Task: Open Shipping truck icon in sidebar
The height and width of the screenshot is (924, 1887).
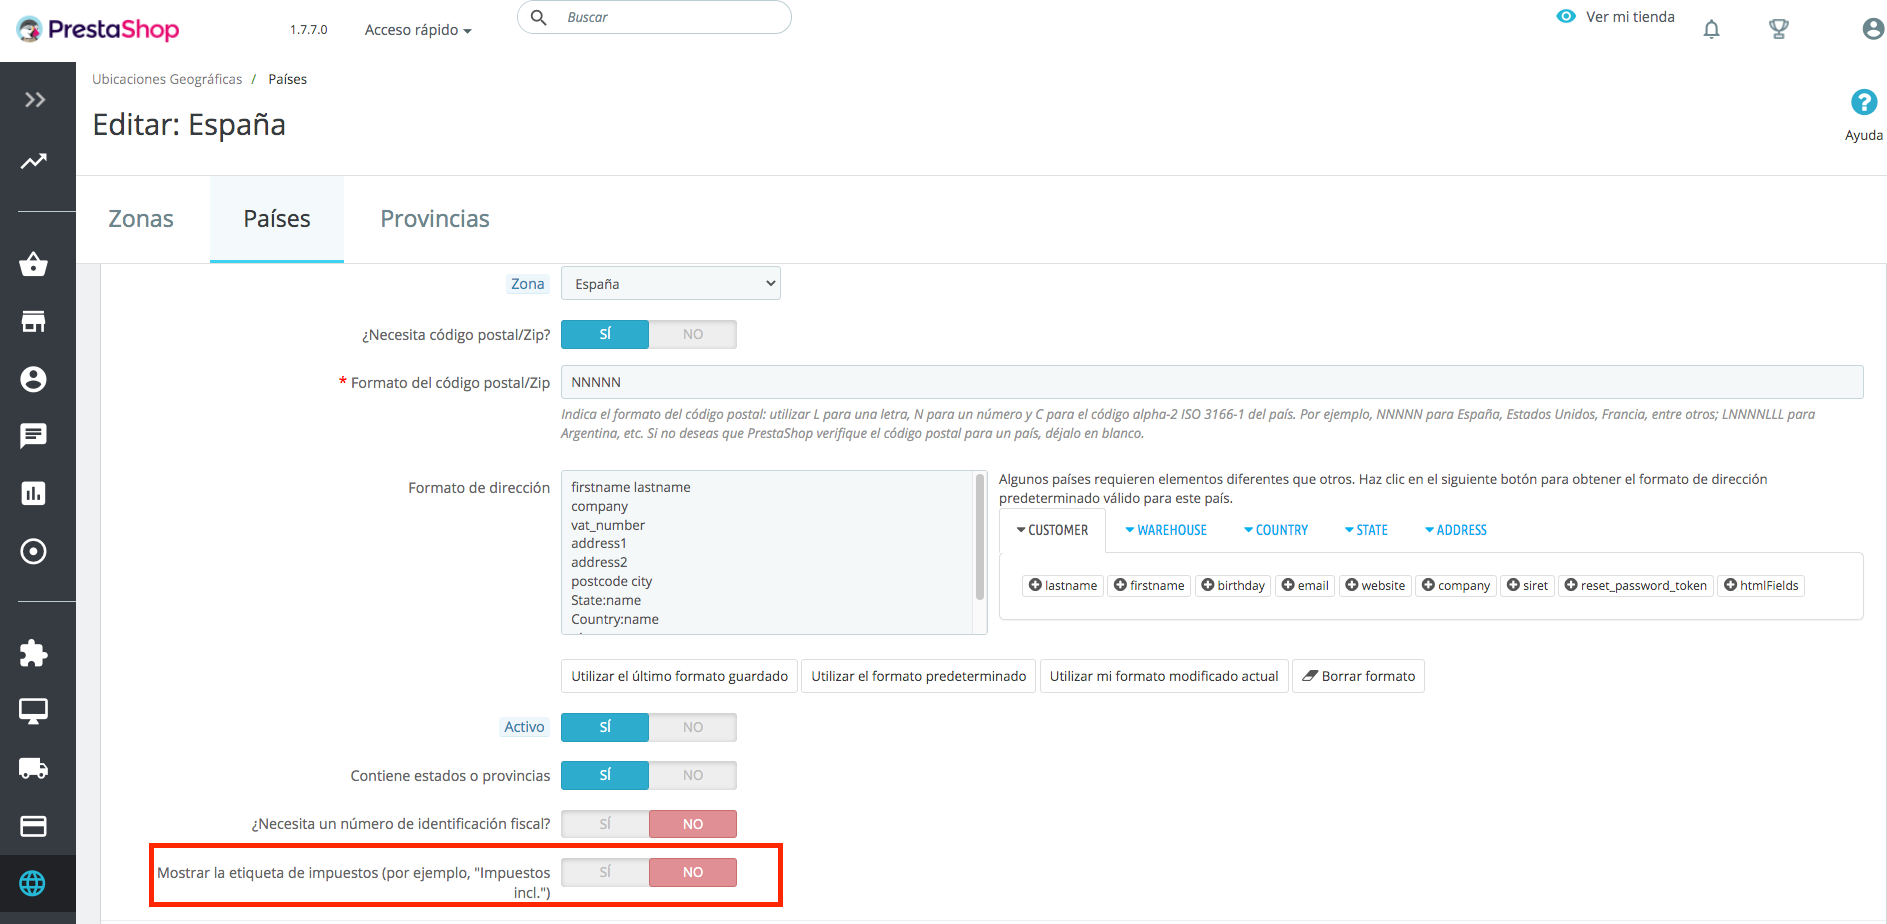Action: 33,768
